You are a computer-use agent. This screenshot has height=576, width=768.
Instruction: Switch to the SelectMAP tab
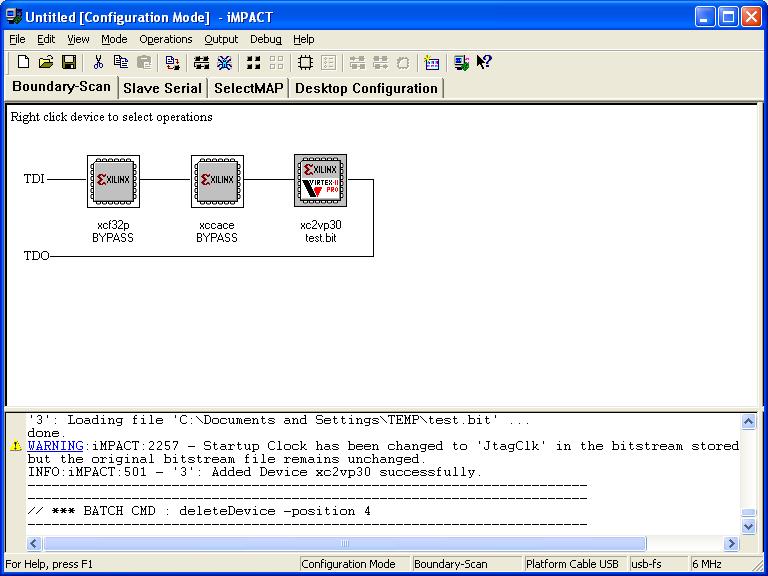coord(249,88)
